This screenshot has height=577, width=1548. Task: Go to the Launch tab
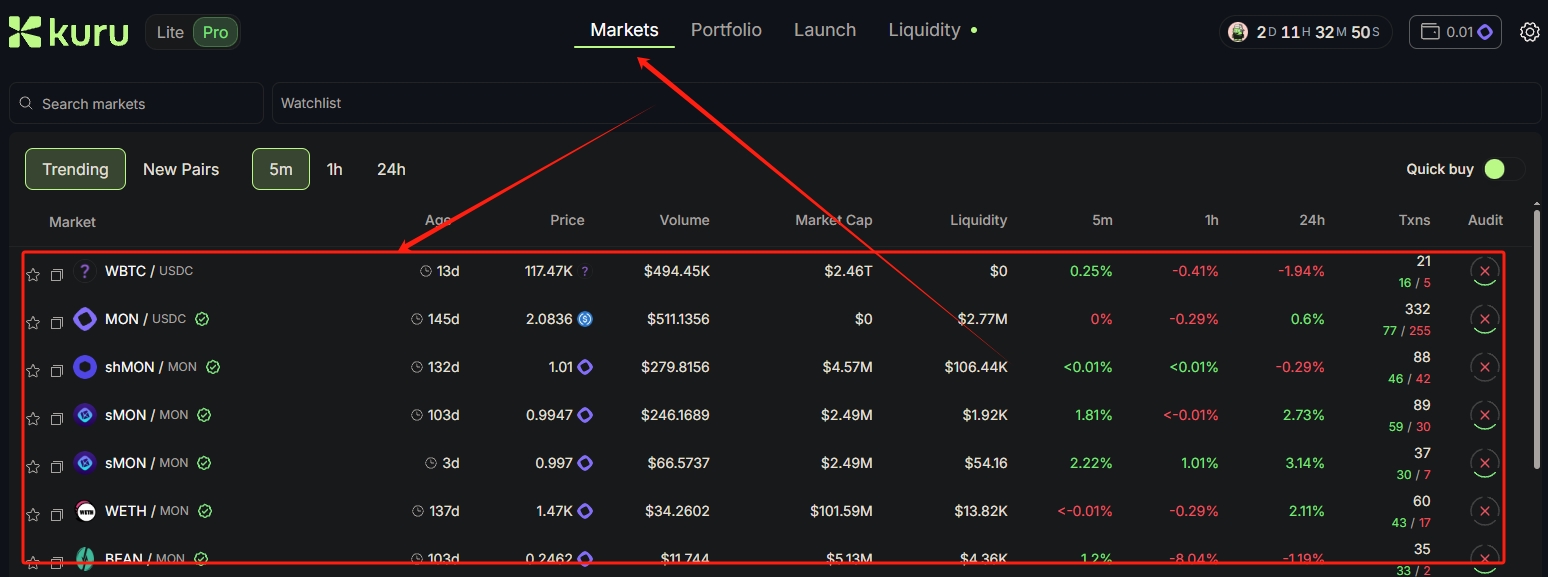click(824, 30)
